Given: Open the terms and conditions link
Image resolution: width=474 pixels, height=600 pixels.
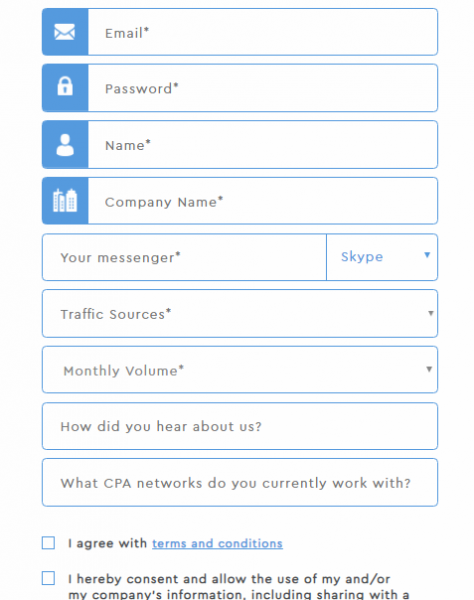Looking at the screenshot, I should pyautogui.click(x=217, y=543).
